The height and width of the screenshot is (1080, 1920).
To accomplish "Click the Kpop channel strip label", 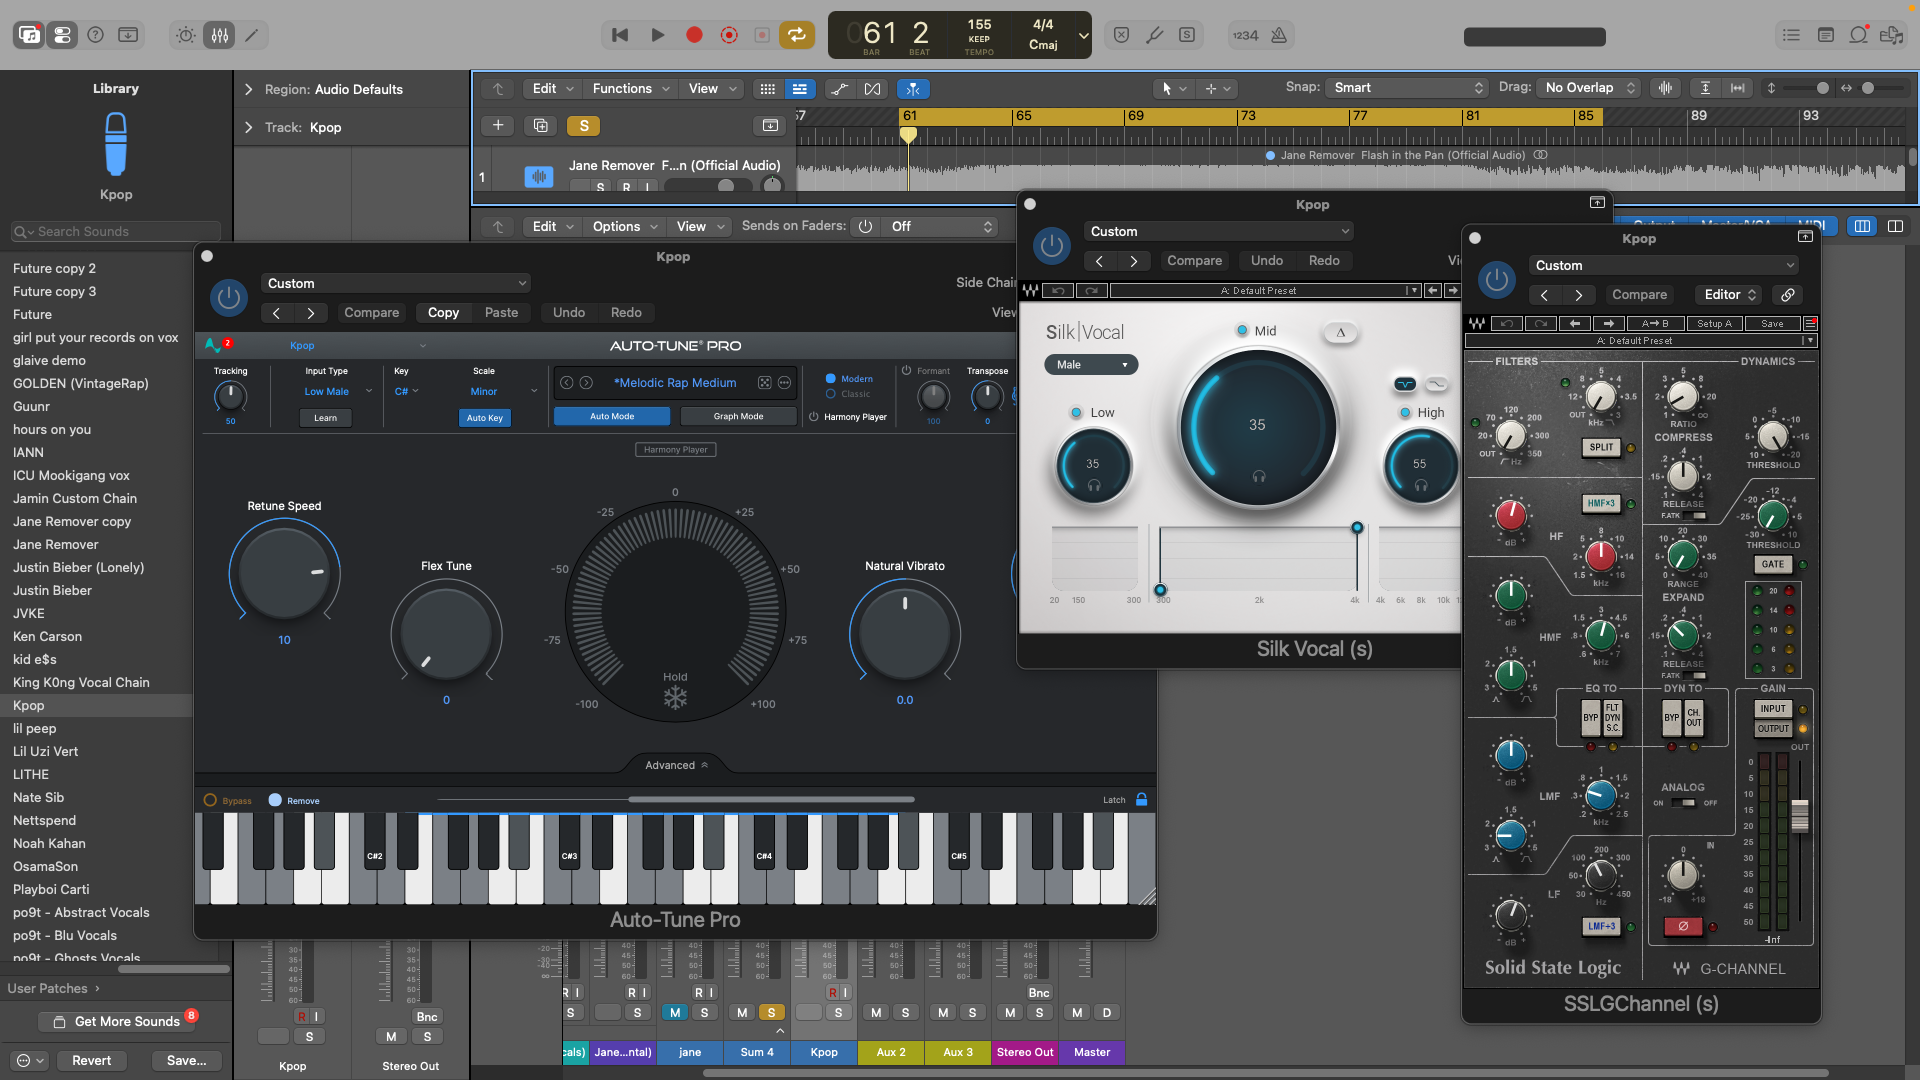I will (824, 1052).
